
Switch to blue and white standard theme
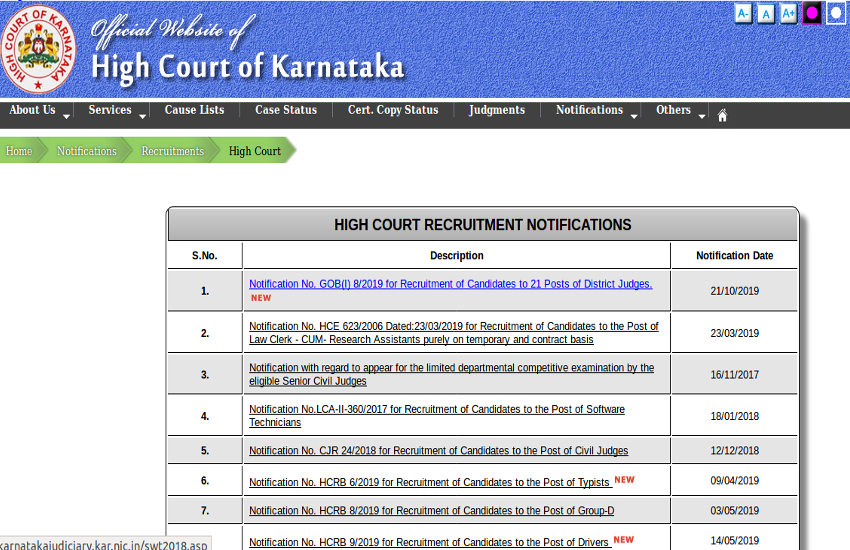point(835,13)
